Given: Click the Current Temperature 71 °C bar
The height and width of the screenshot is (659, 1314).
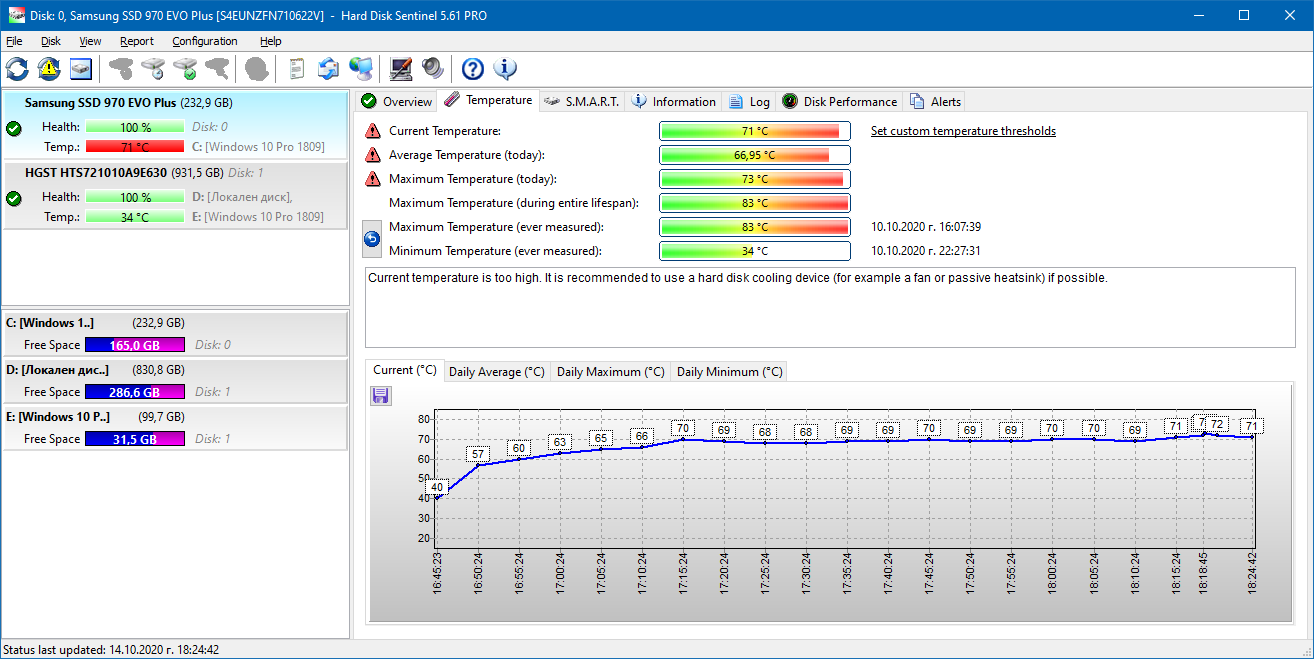Looking at the screenshot, I should (754, 131).
